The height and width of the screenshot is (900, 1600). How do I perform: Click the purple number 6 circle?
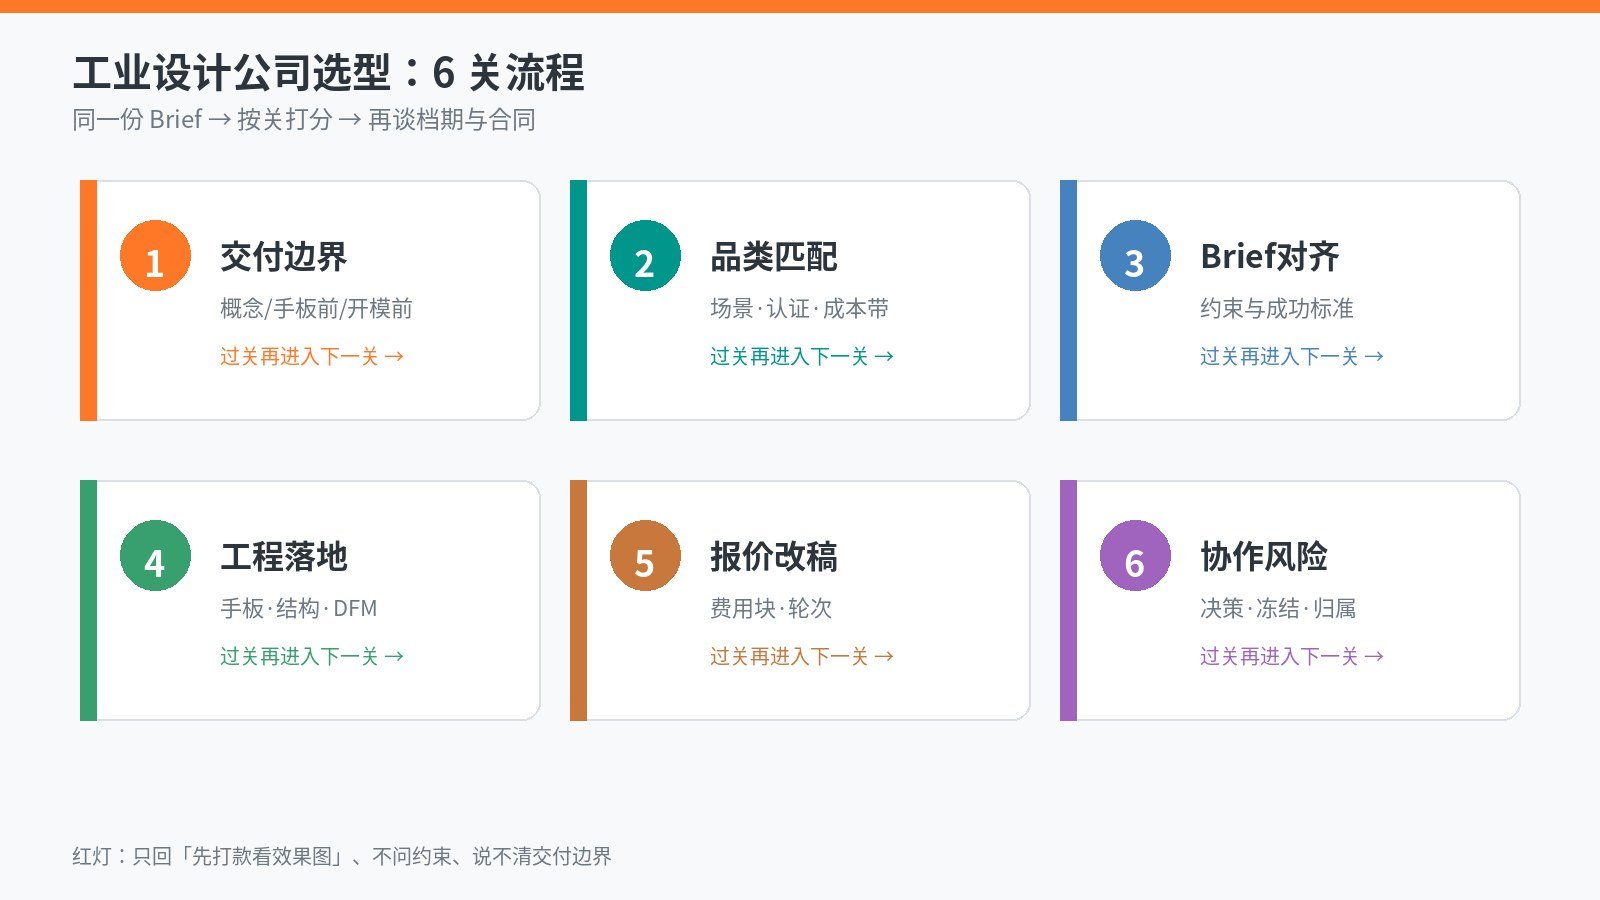(x=1135, y=556)
